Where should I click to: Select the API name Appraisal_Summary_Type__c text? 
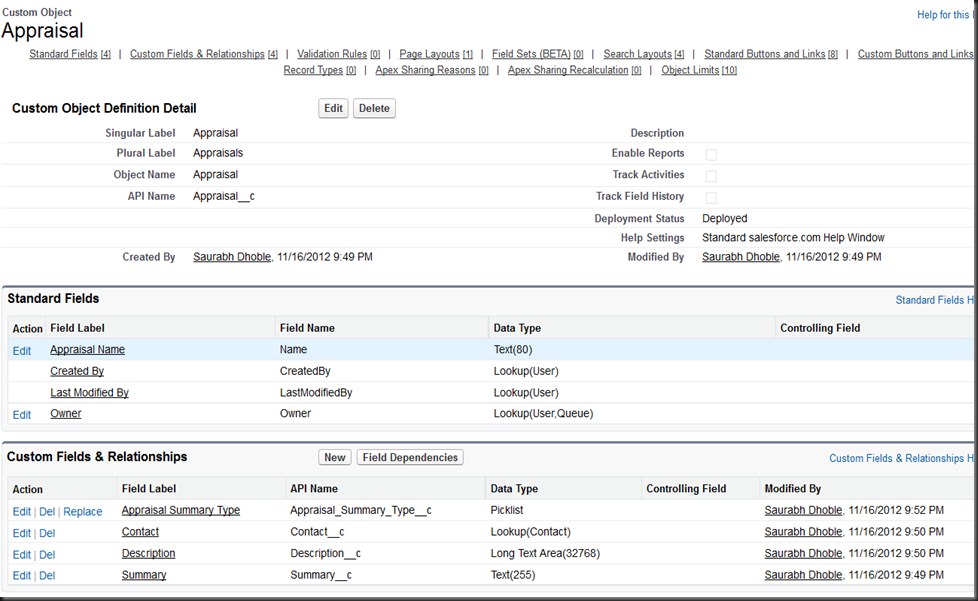(361, 511)
